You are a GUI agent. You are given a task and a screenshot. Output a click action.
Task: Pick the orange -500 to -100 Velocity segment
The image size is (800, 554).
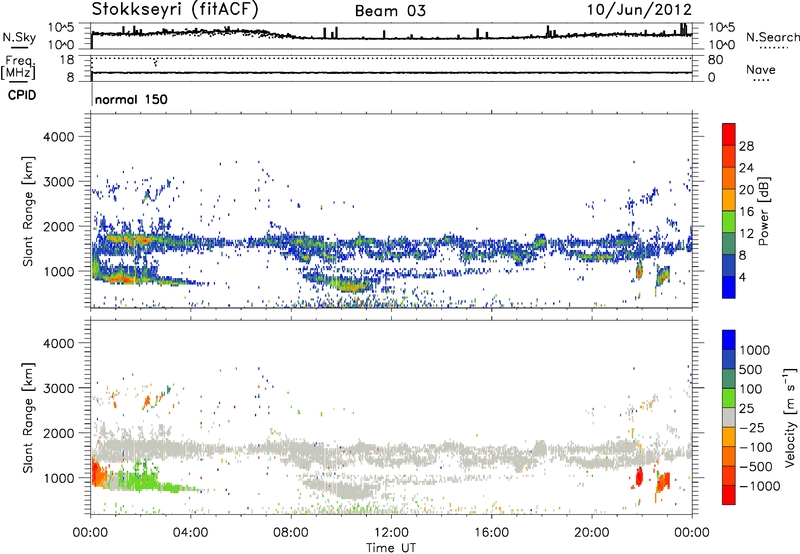coord(729,456)
